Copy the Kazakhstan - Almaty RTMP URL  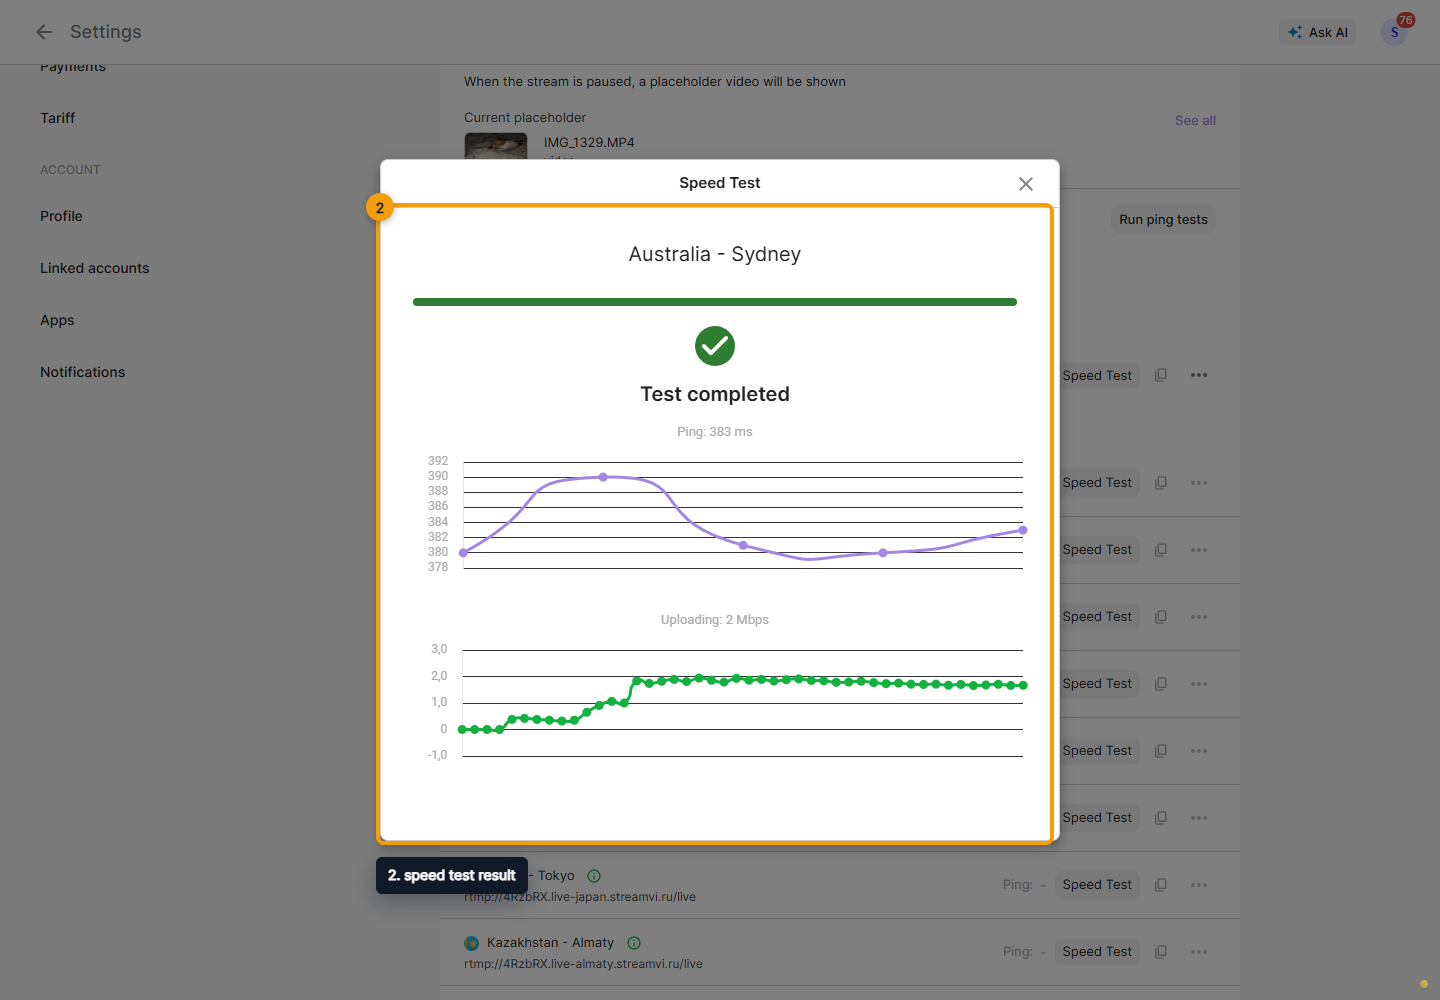pyautogui.click(x=1161, y=952)
